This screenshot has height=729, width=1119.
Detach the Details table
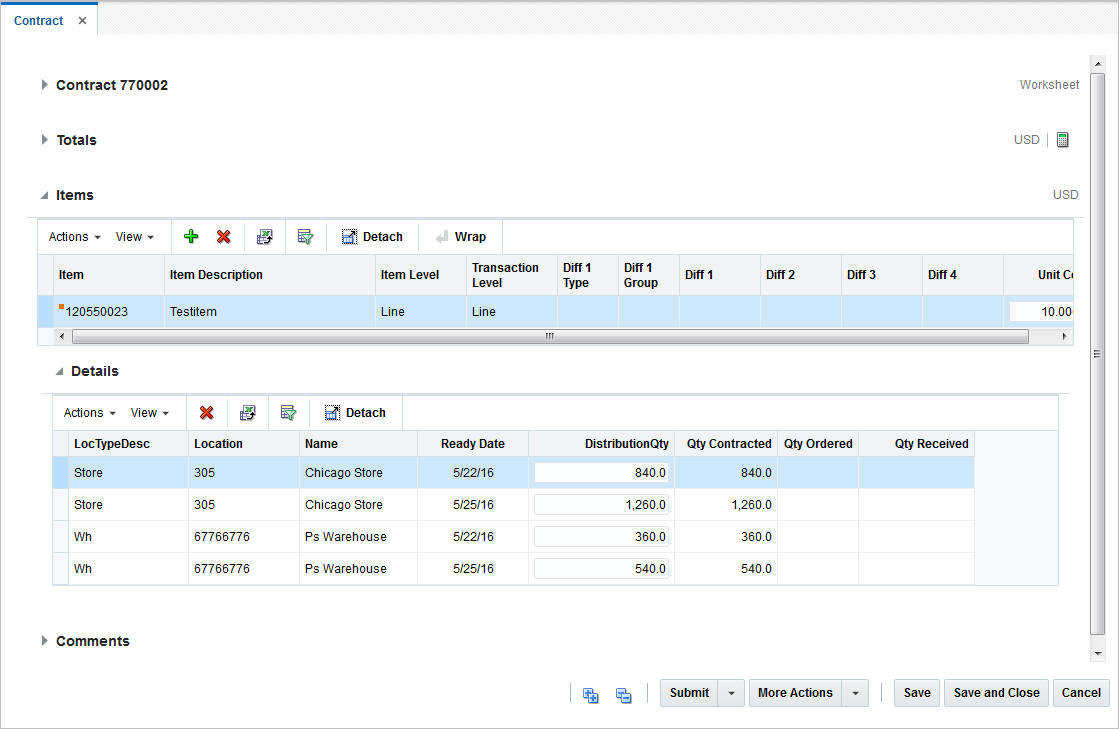tap(356, 413)
